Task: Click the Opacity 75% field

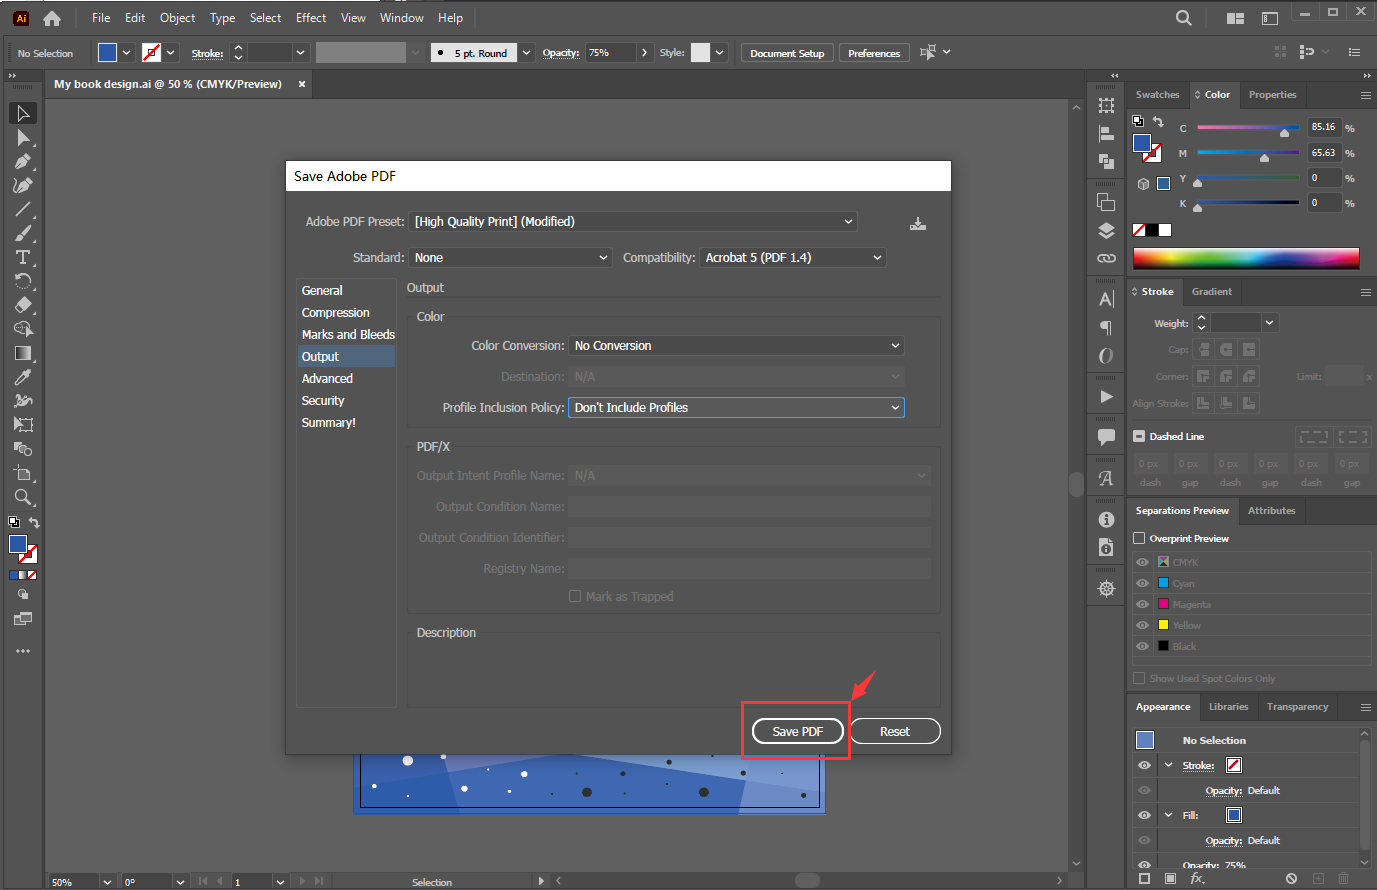Action: pos(610,53)
